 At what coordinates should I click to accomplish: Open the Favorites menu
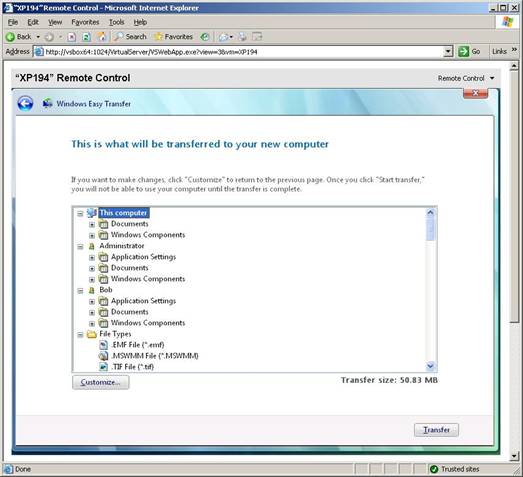pos(85,22)
